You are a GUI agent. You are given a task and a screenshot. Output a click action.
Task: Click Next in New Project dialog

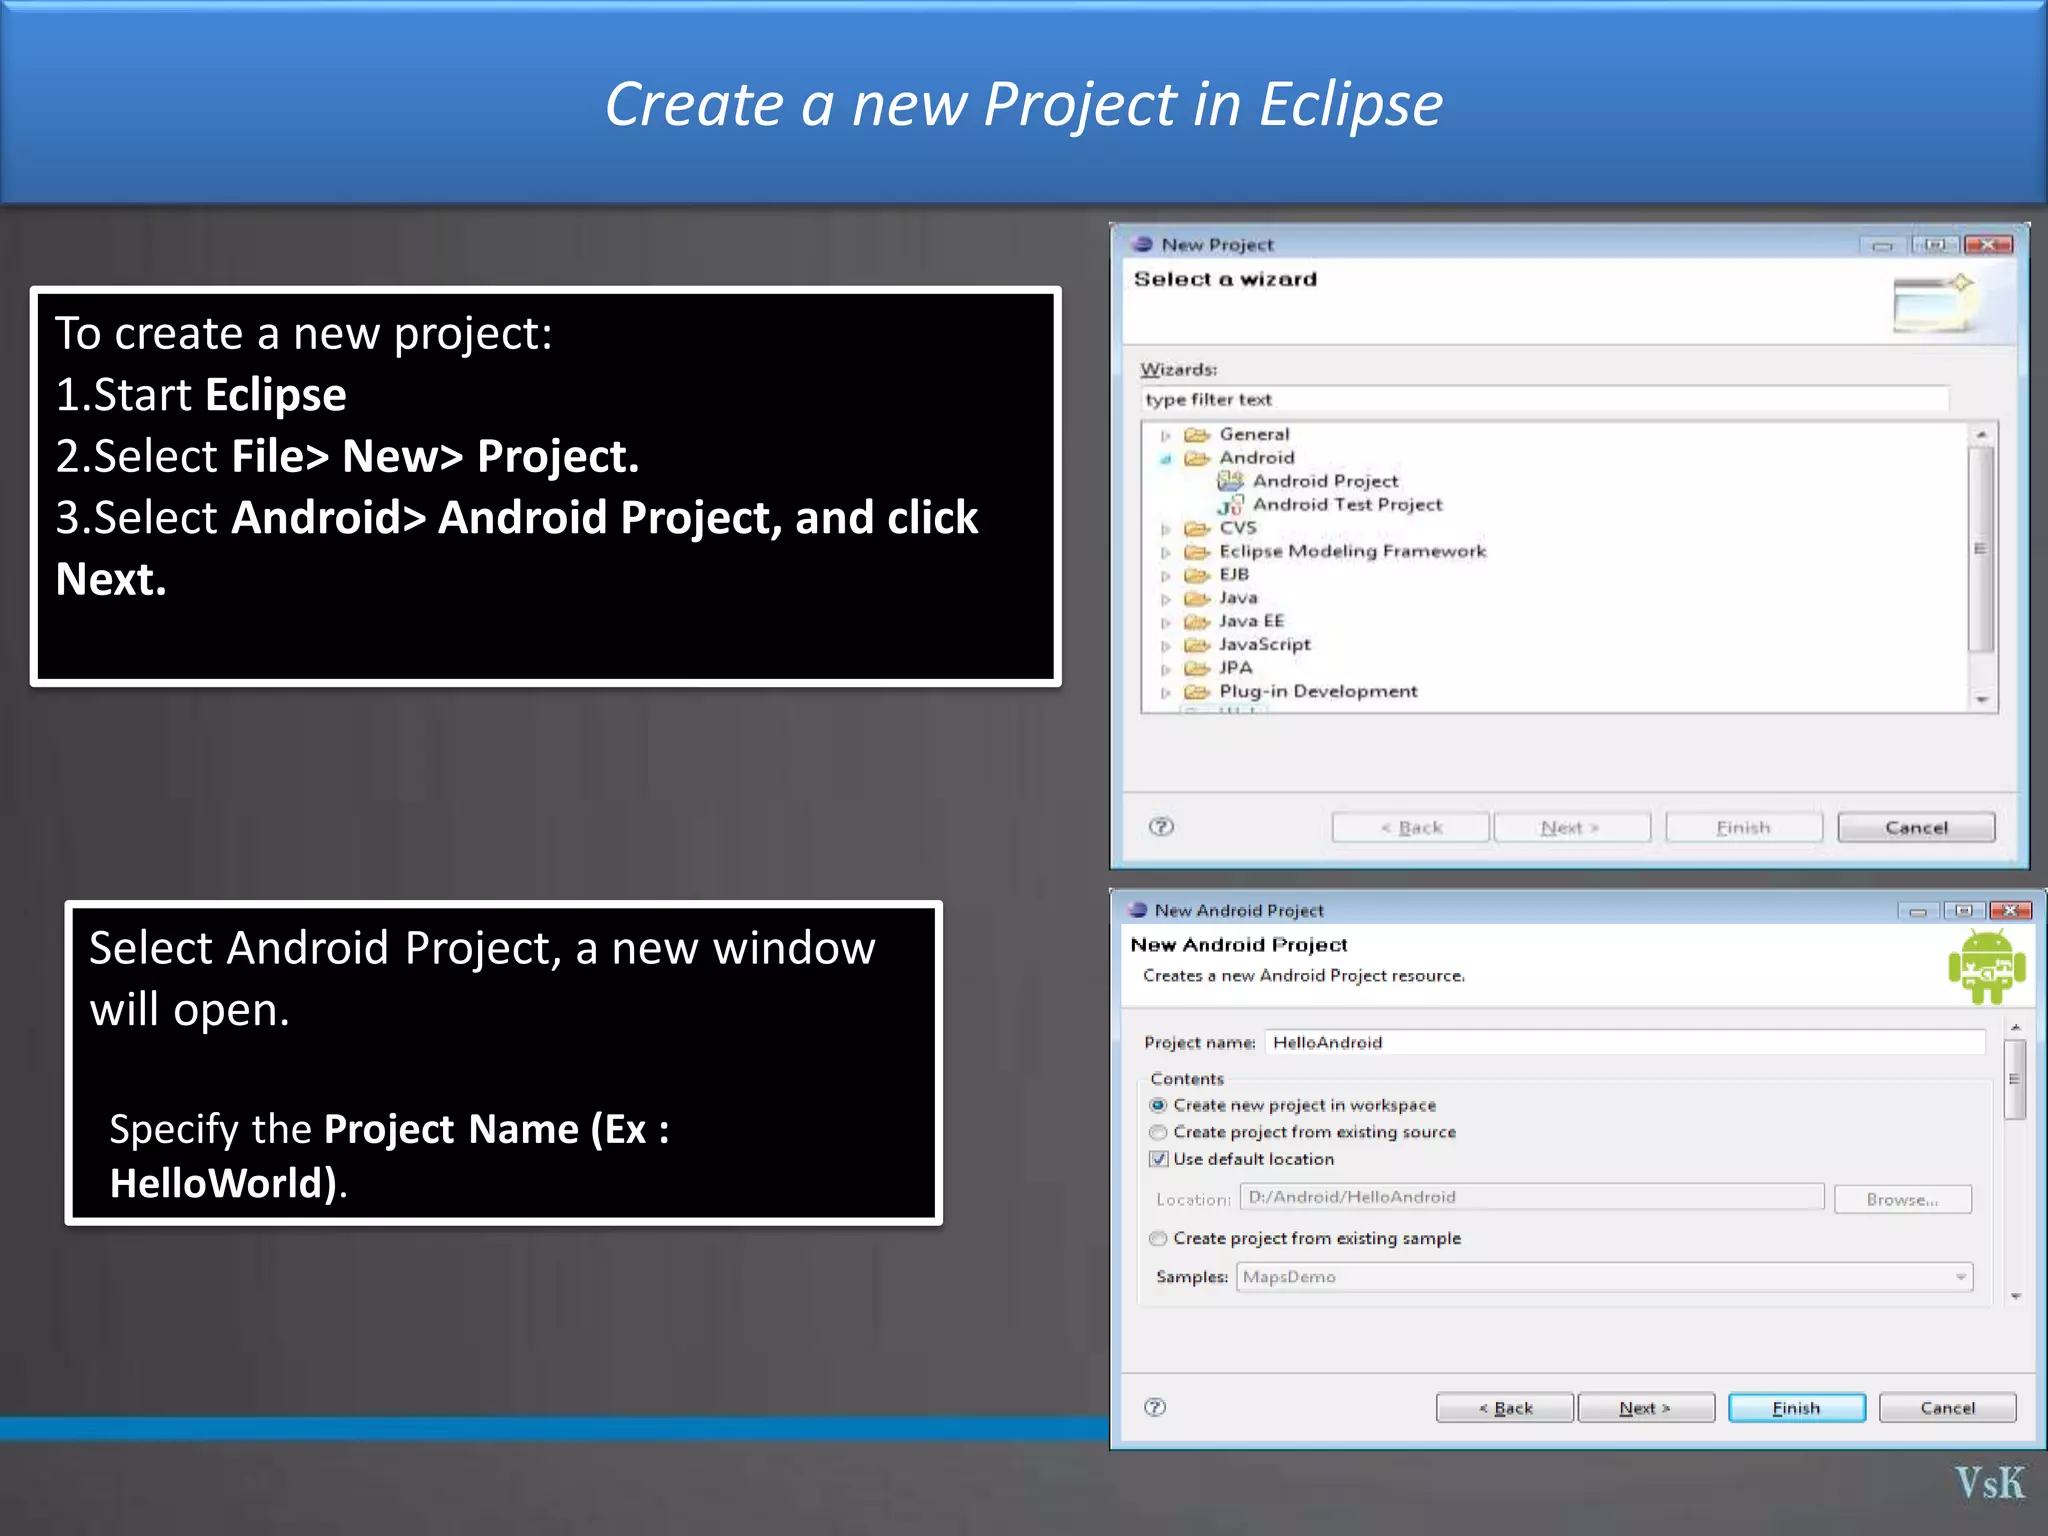pyautogui.click(x=1571, y=828)
